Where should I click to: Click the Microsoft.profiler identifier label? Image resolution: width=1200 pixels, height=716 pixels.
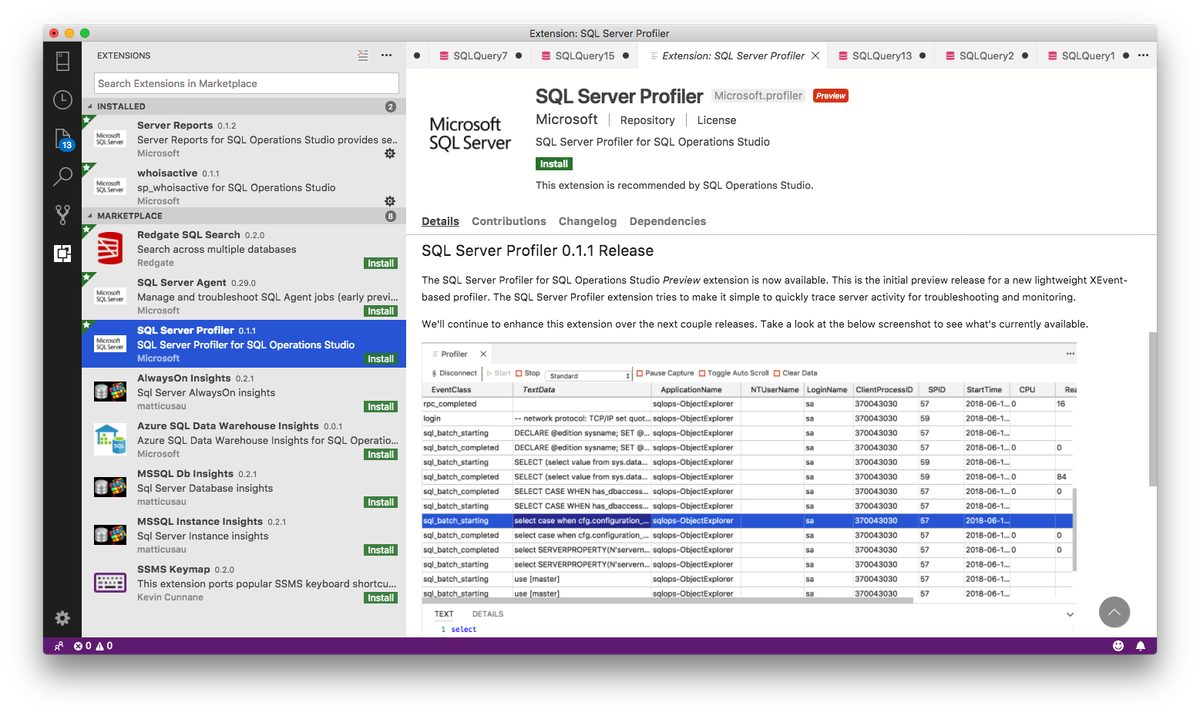(x=758, y=96)
